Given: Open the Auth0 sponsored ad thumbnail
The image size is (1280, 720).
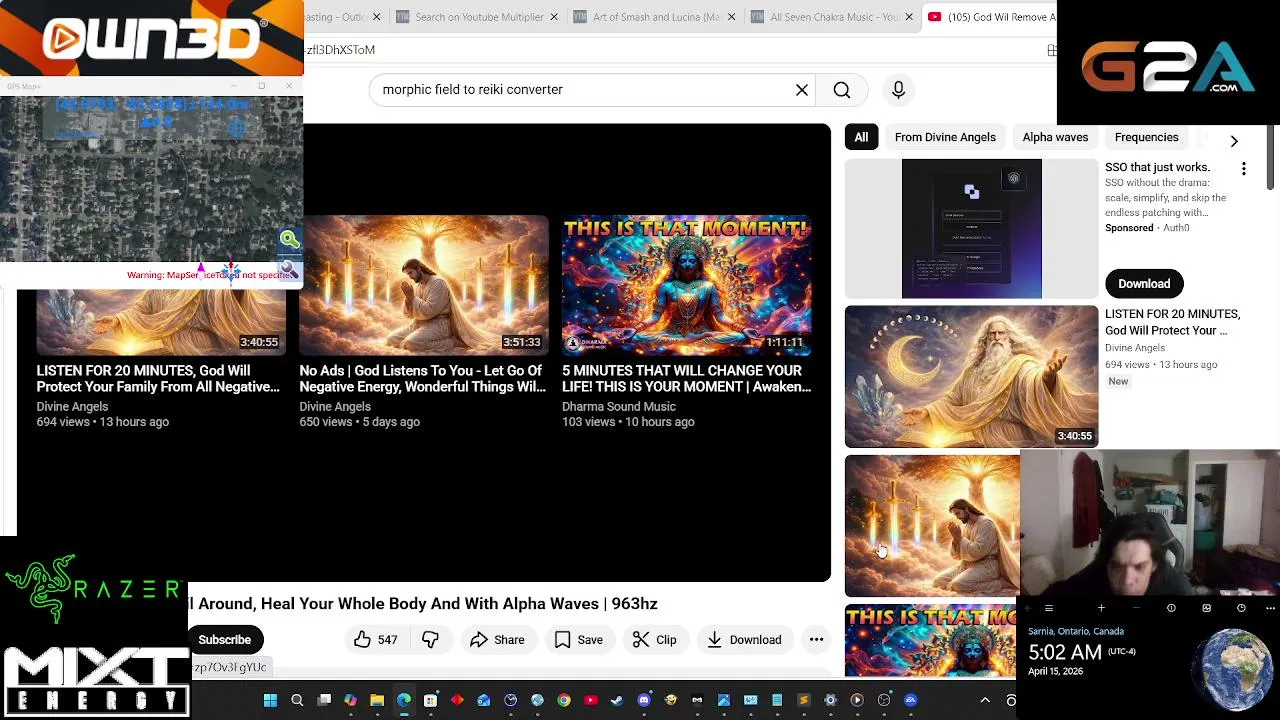Looking at the screenshot, I should tap(971, 229).
